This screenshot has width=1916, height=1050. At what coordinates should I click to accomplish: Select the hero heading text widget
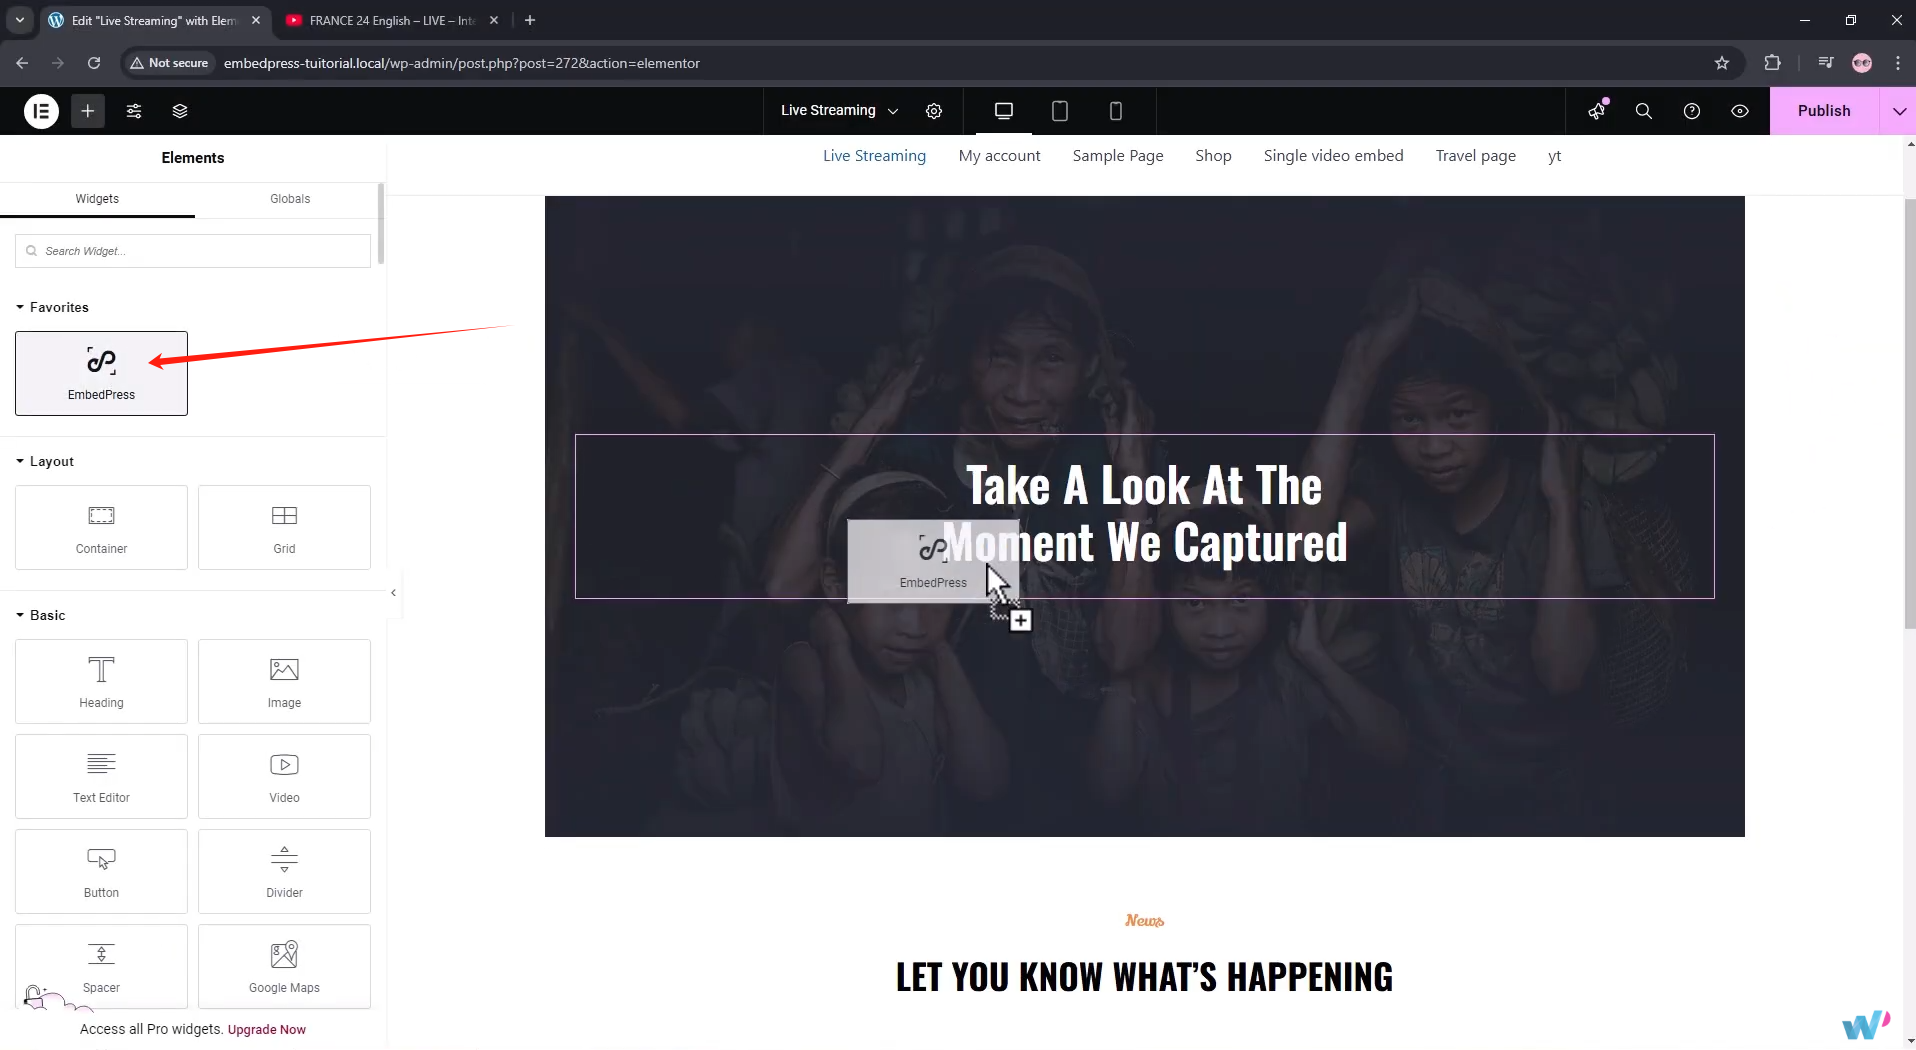point(1144,516)
